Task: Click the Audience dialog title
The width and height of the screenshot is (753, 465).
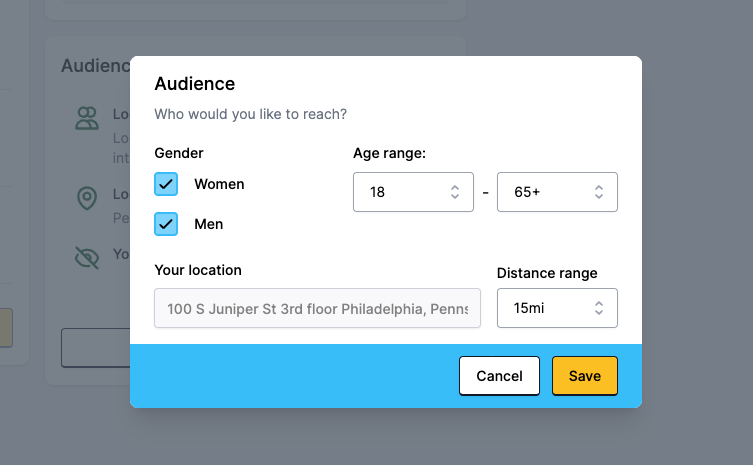Action: (x=195, y=83)
